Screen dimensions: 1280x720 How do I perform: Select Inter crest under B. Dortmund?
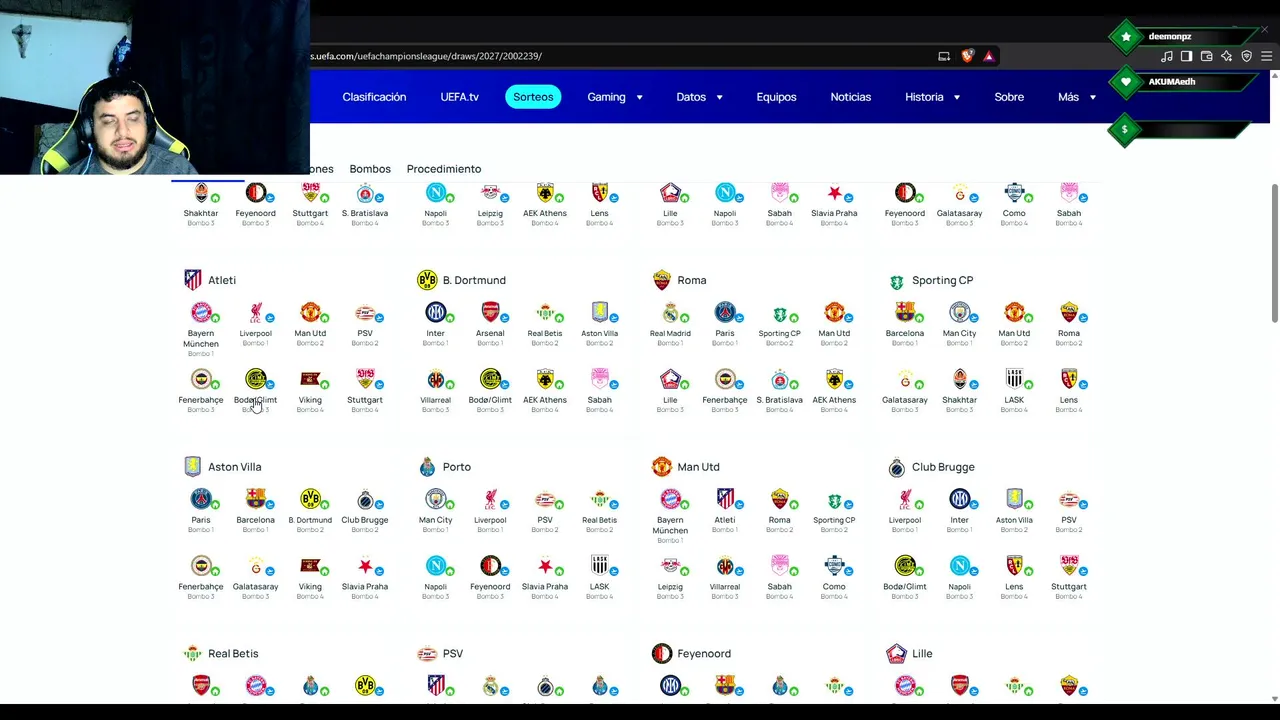tap(435, 312)
